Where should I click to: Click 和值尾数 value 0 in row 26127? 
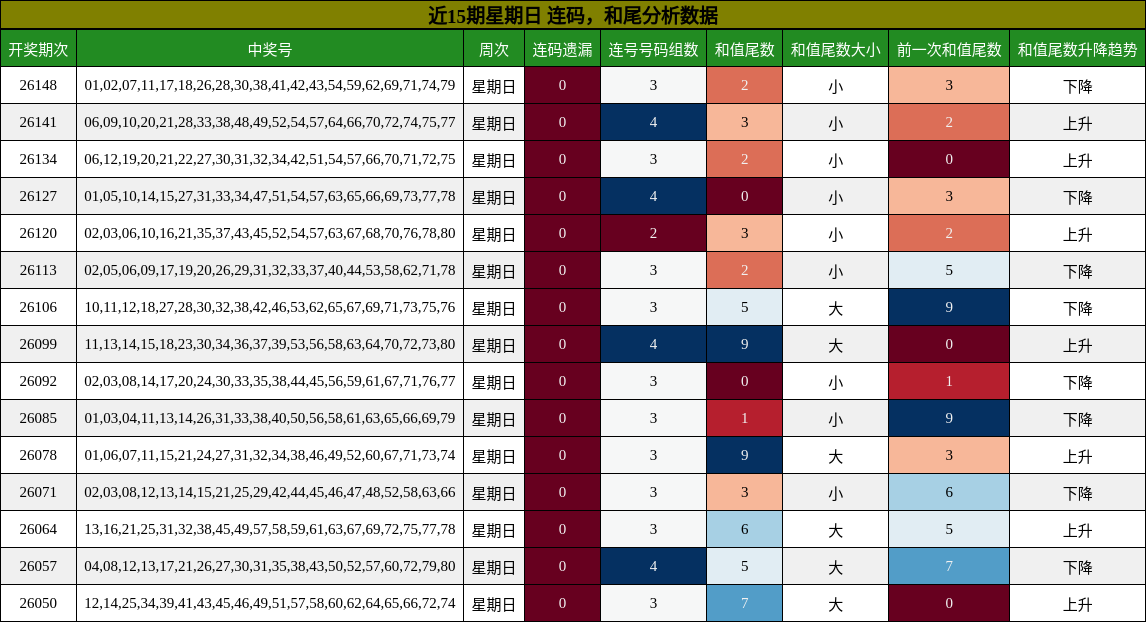point(745,196)
